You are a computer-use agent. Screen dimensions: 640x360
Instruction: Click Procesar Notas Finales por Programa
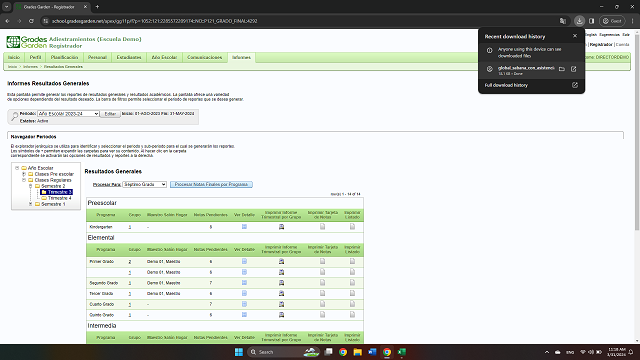pos(211,184)
